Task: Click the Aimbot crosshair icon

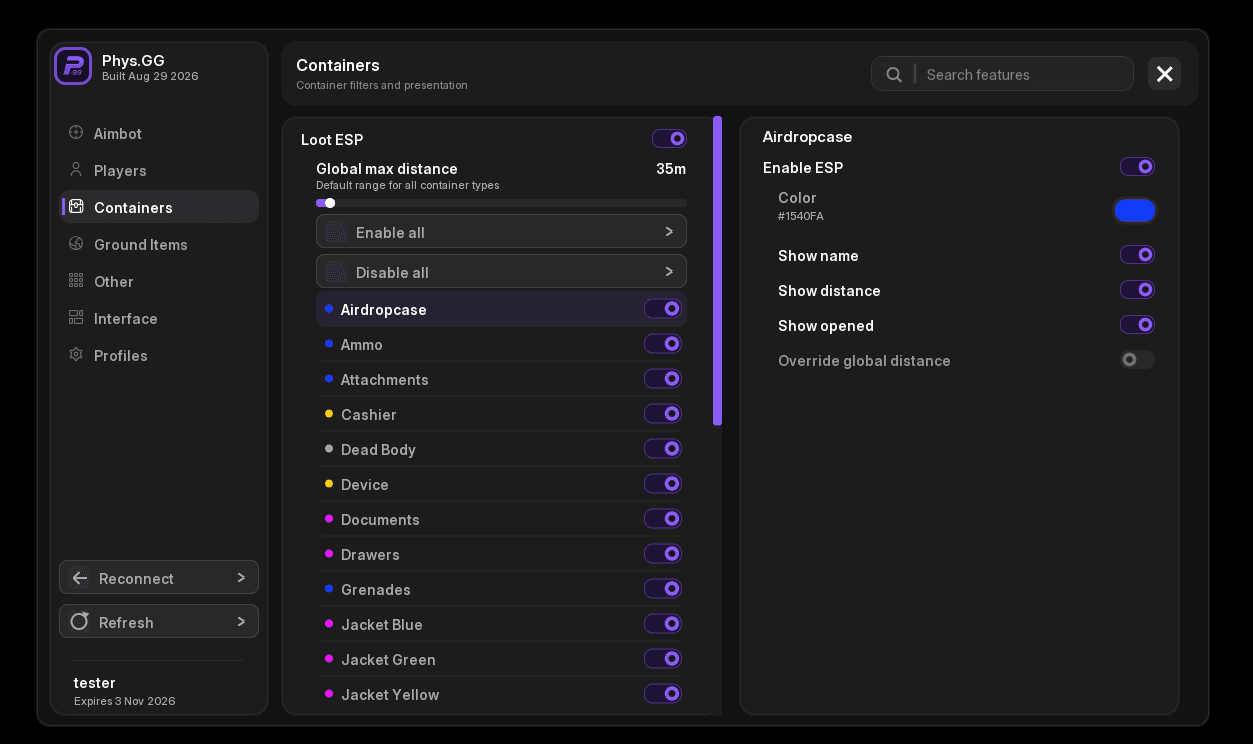Action: point(76,133)
